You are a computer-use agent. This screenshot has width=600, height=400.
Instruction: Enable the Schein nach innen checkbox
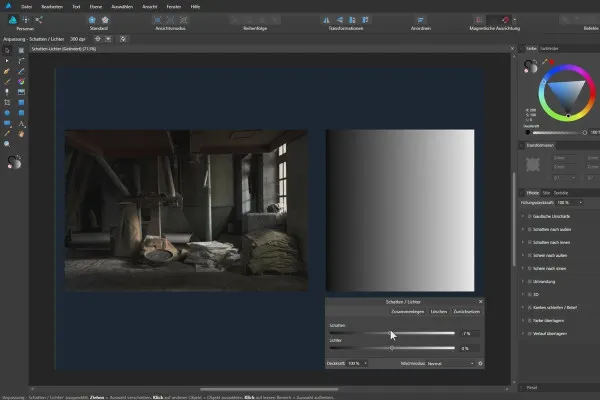(530, 268)
